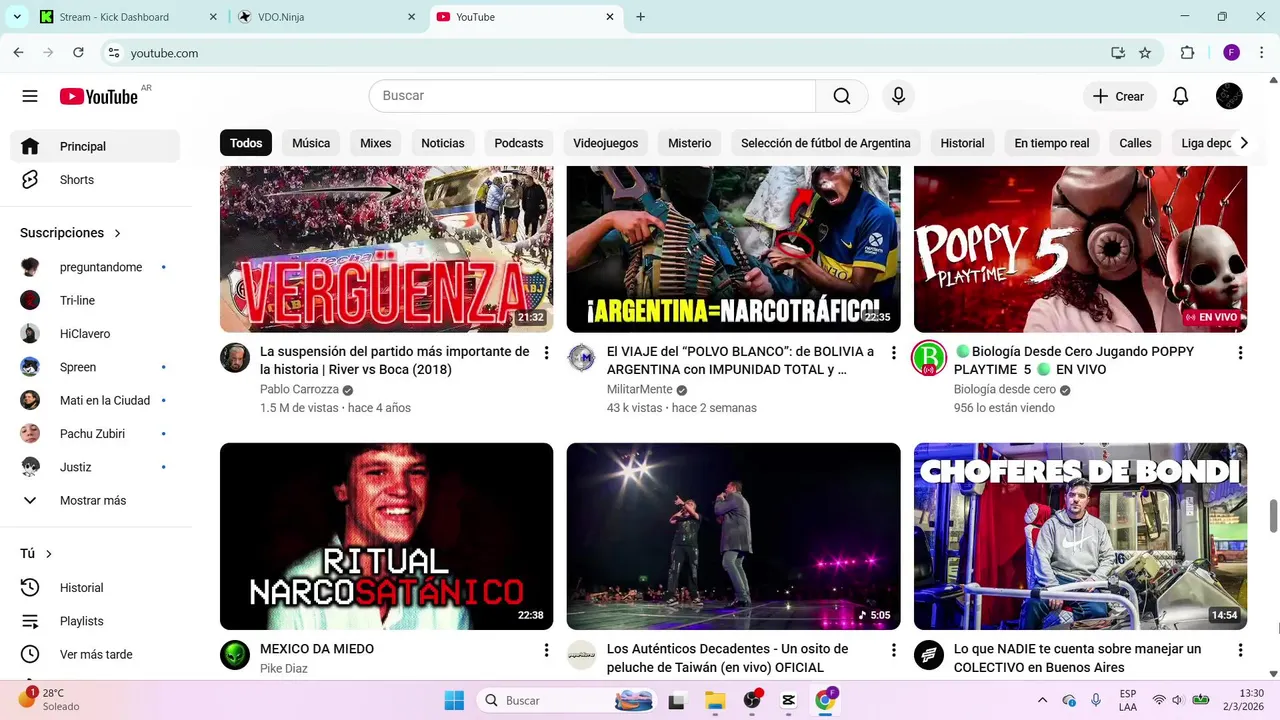Play the CHOFERES DE BONDI thumbnail
Screen dimensions: 1280x720
coord(1080,536)
